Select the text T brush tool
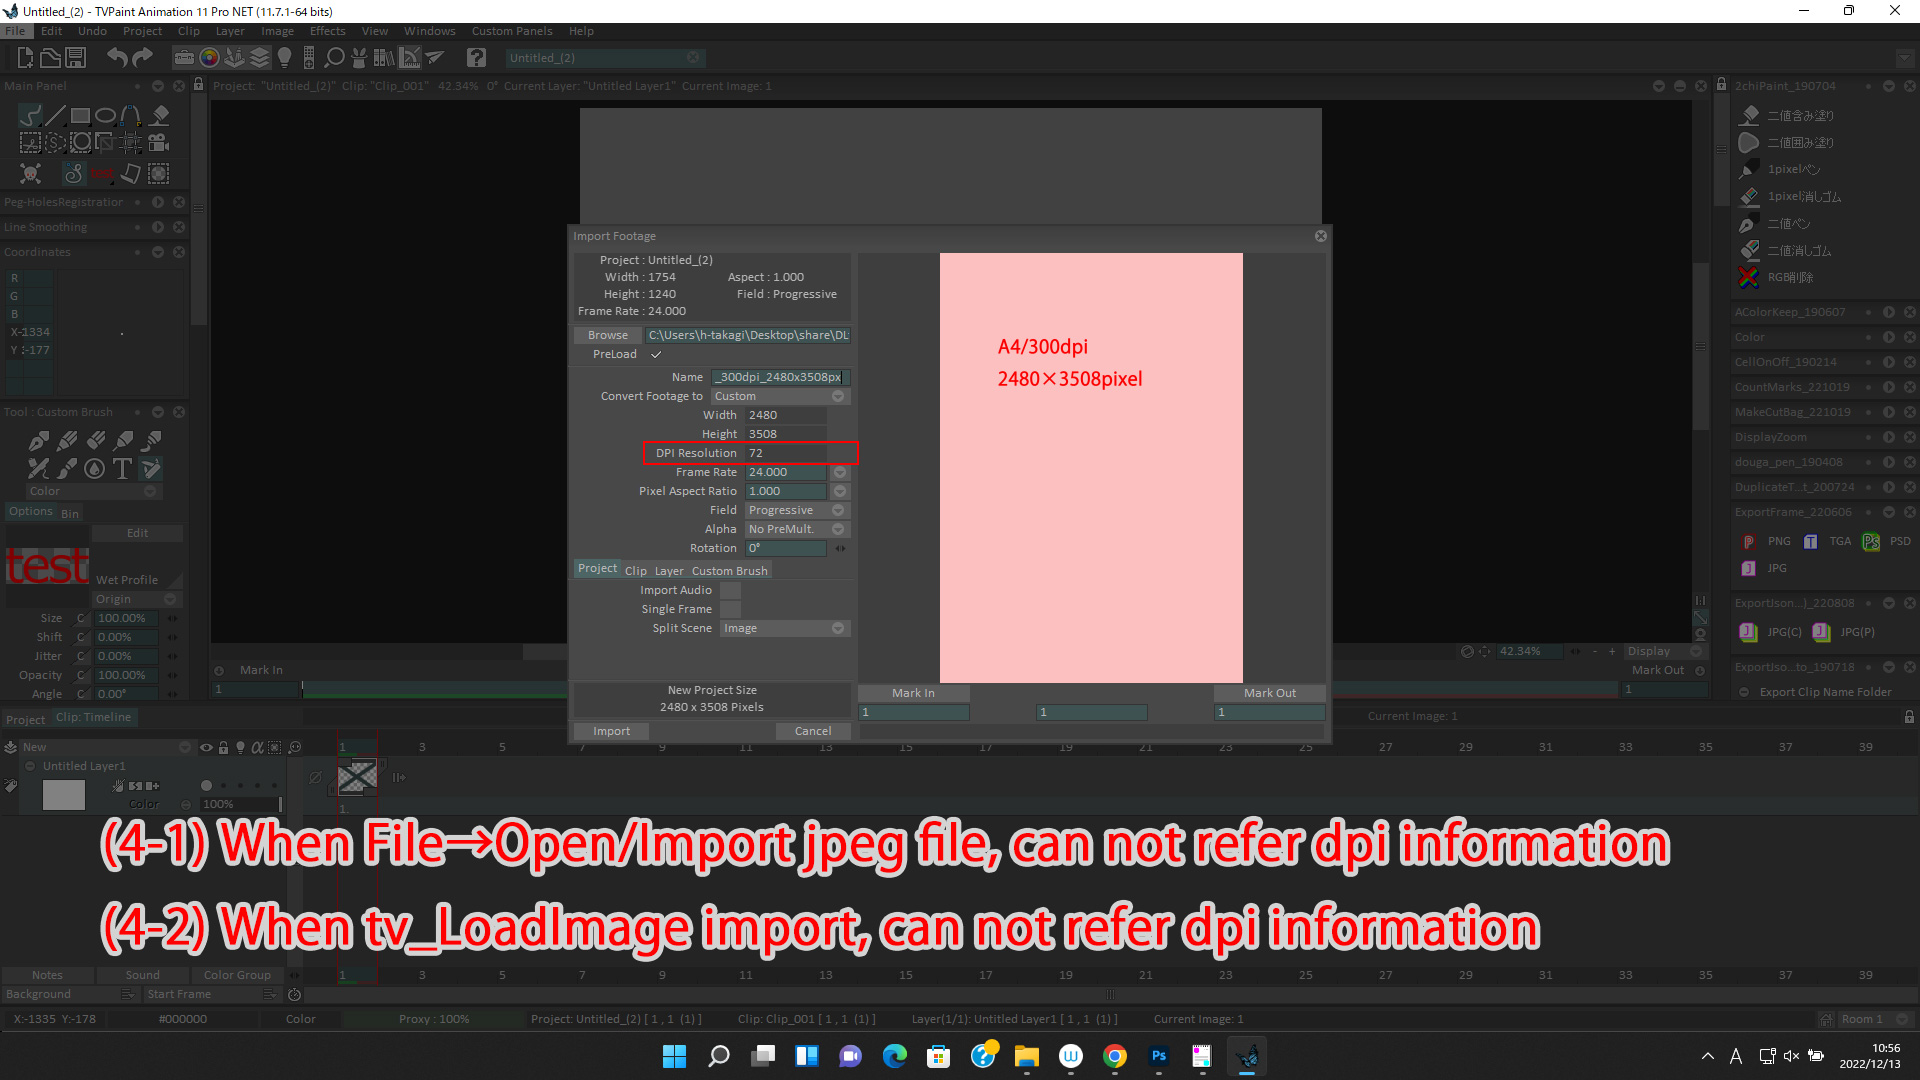Viewport: 1920px width, 1080px height. (122, 468)
